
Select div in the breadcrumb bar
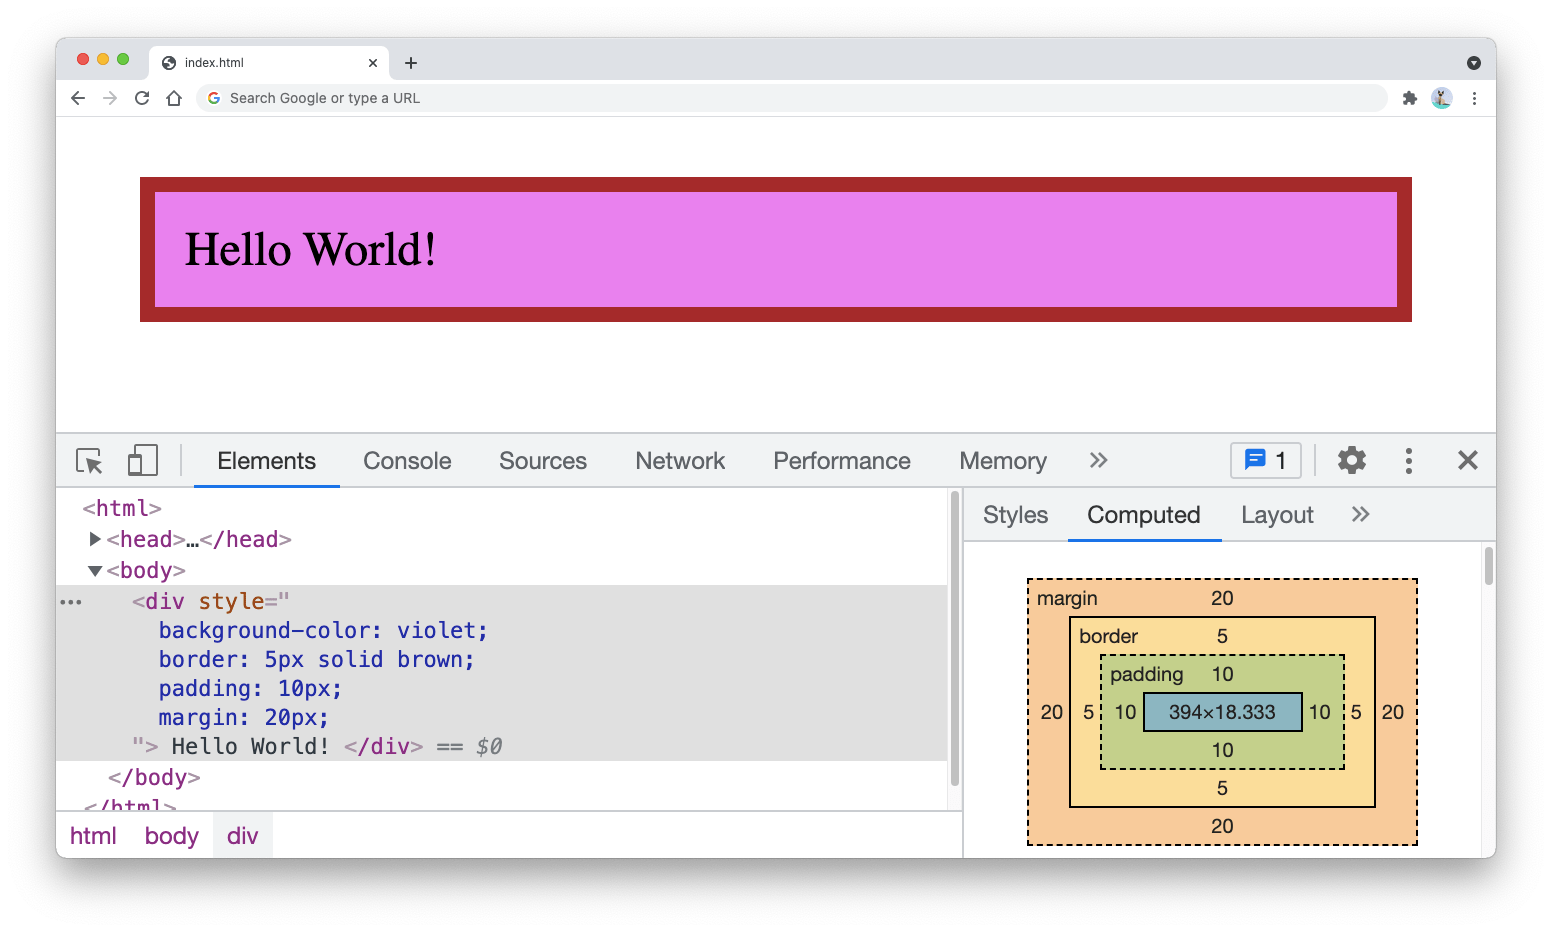tap(243, 835)
